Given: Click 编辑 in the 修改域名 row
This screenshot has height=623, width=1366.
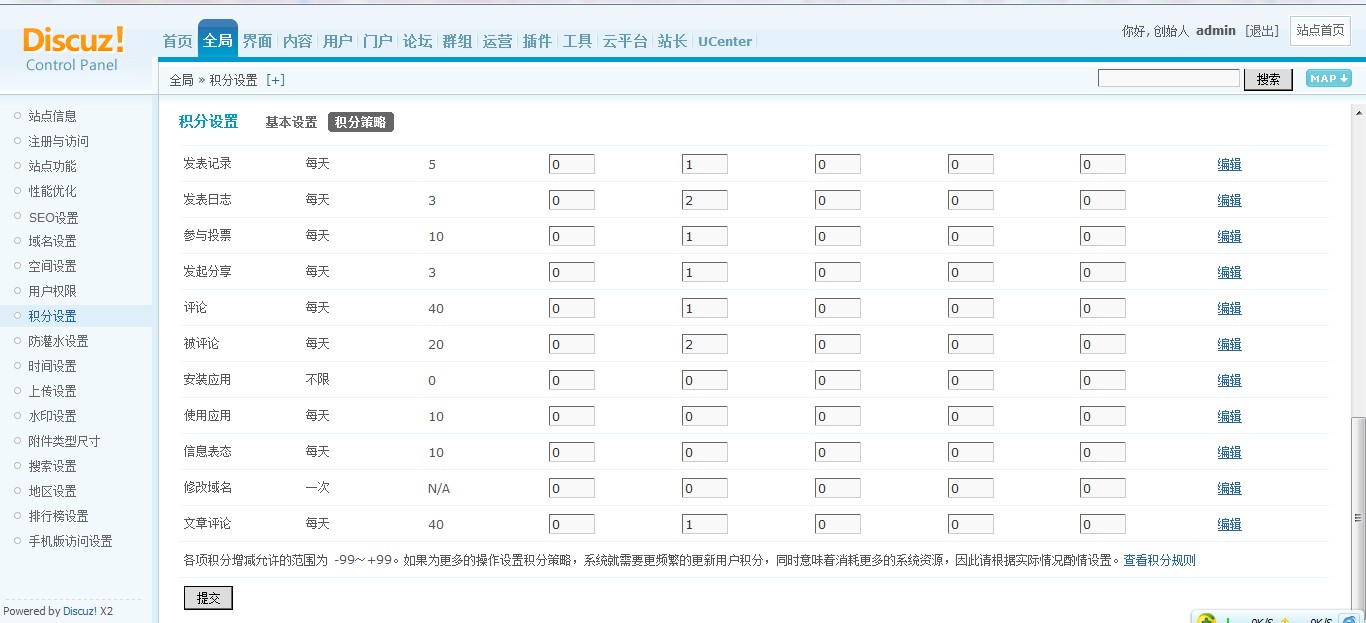Looking at the screenshot, I should click(x=1229, y=488).
